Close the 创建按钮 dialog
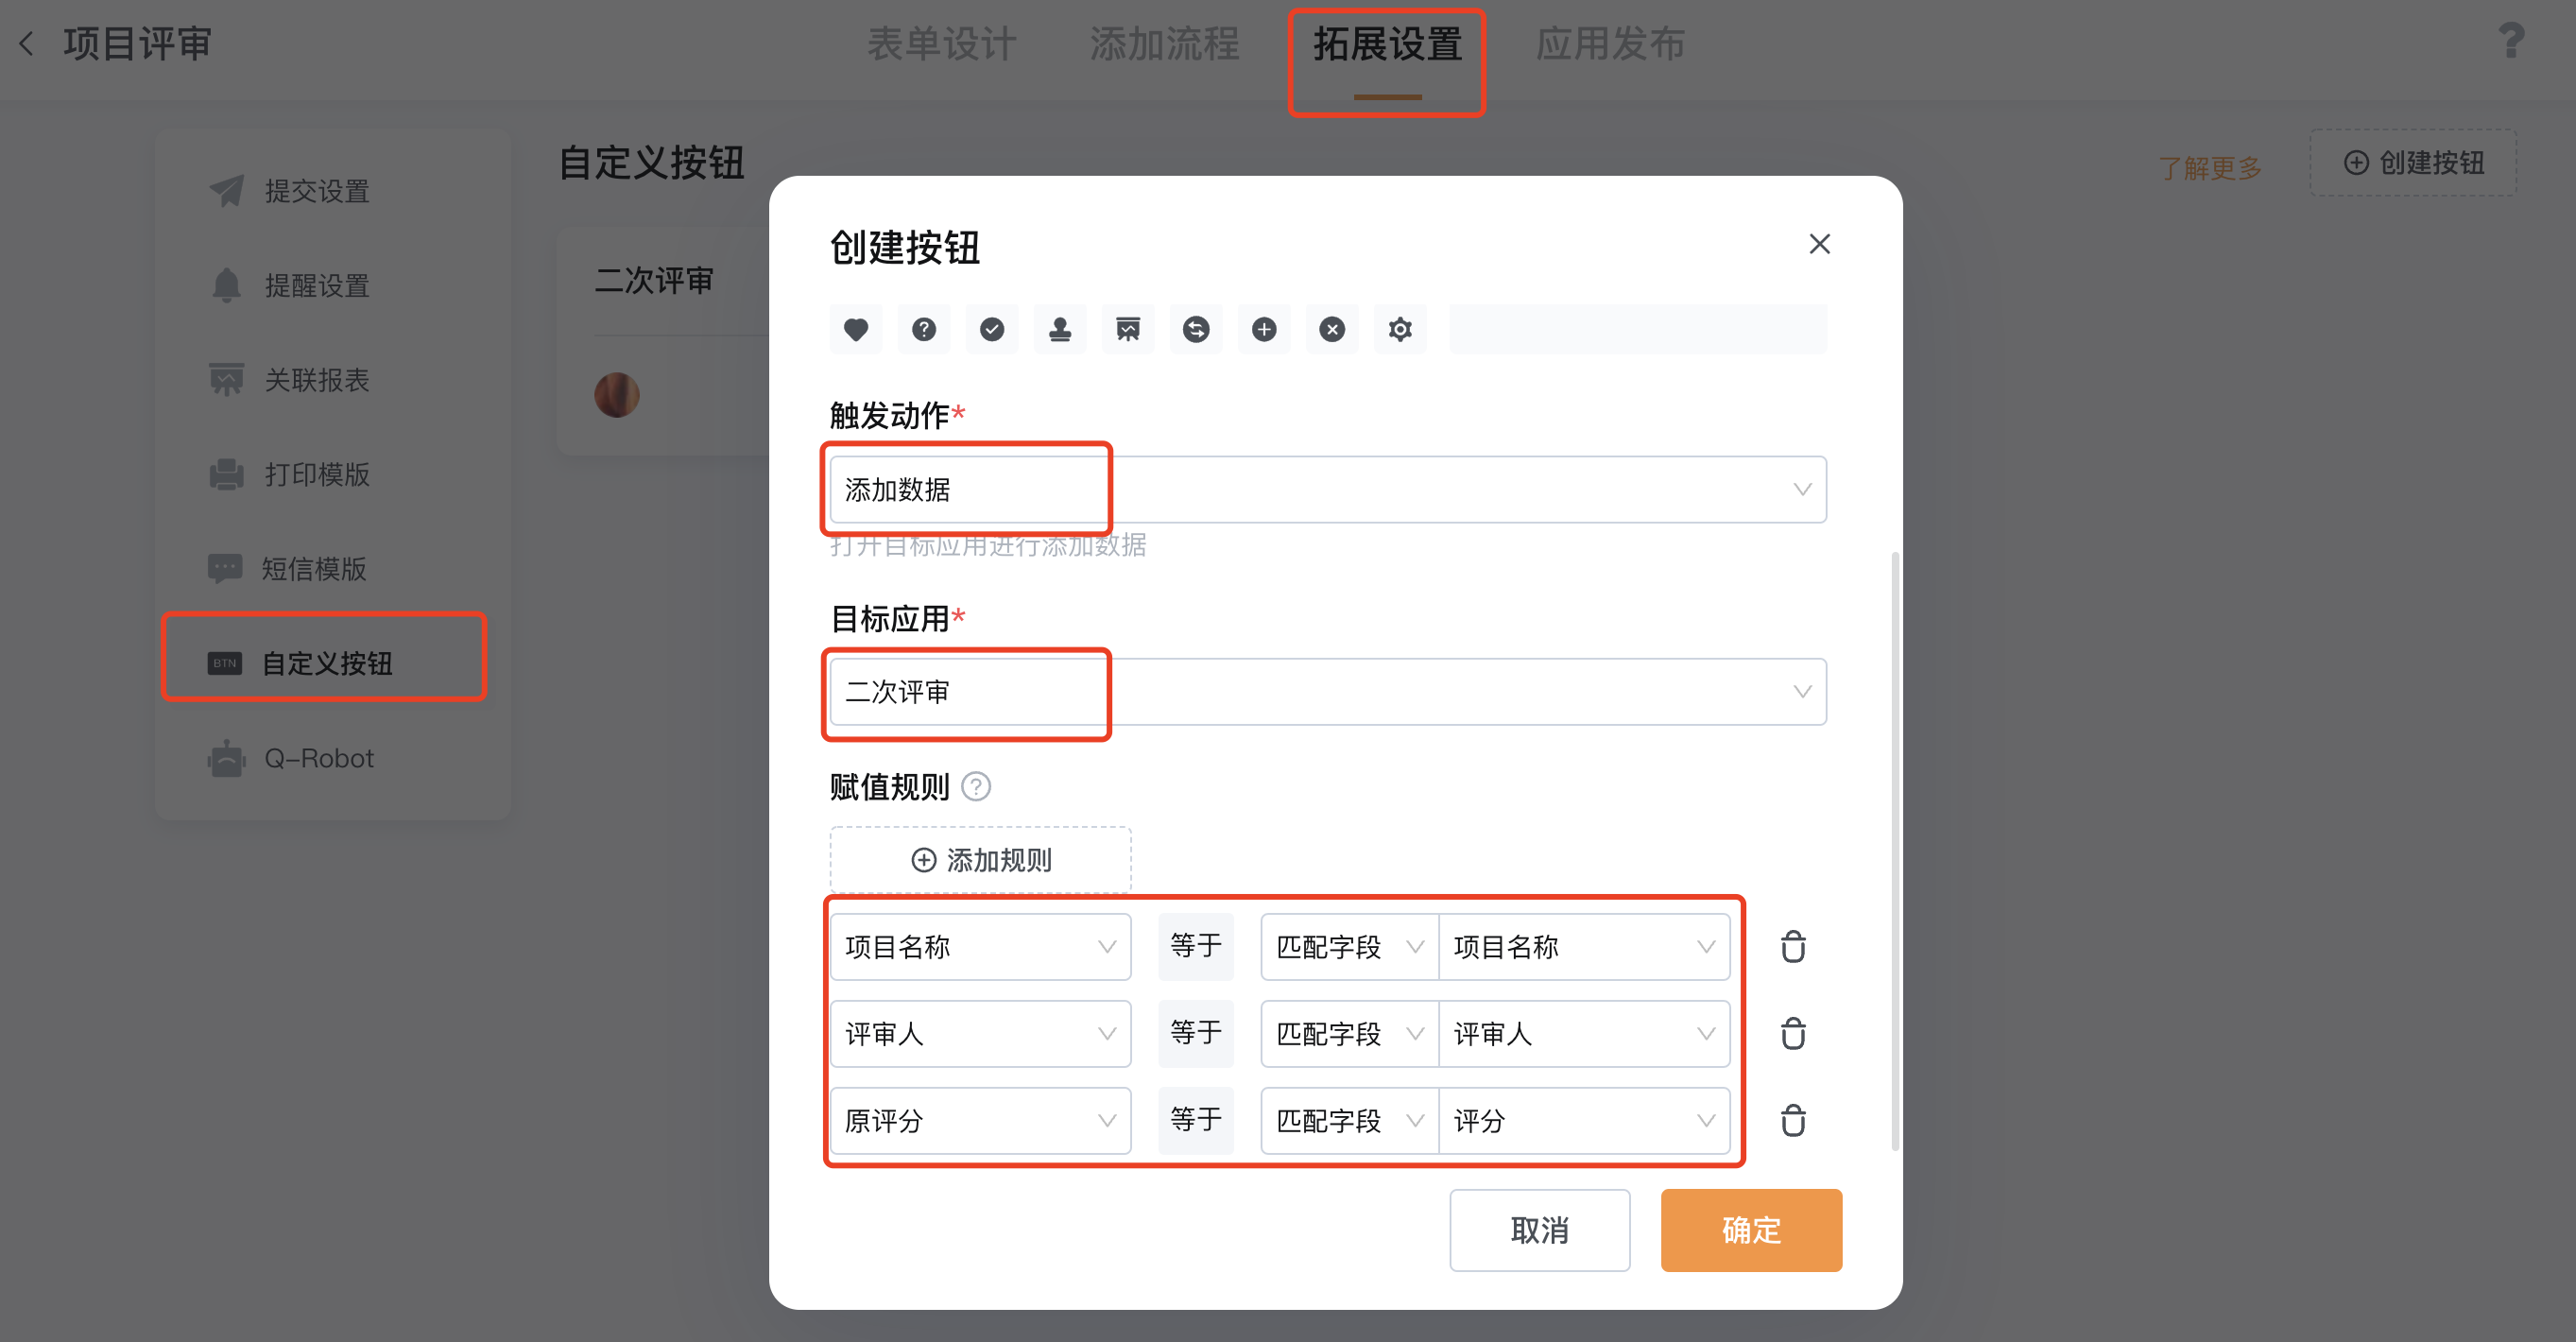The image size is (2576, 1342). point(1819,244)
